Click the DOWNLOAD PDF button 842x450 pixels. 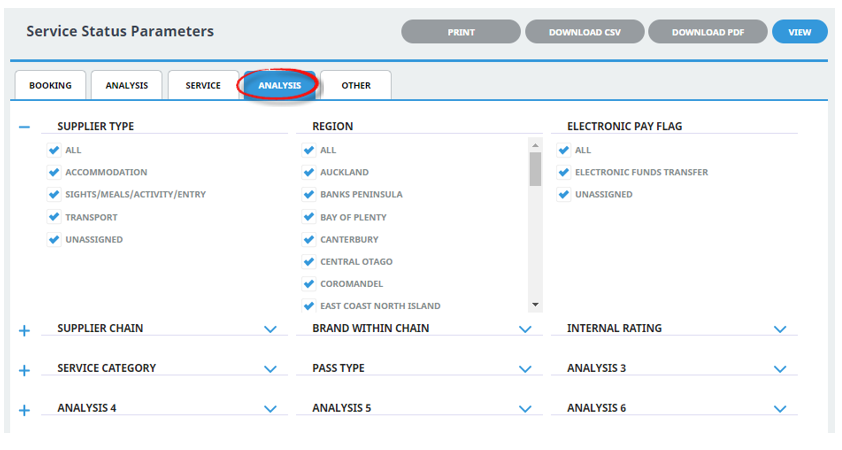(708, 32)
